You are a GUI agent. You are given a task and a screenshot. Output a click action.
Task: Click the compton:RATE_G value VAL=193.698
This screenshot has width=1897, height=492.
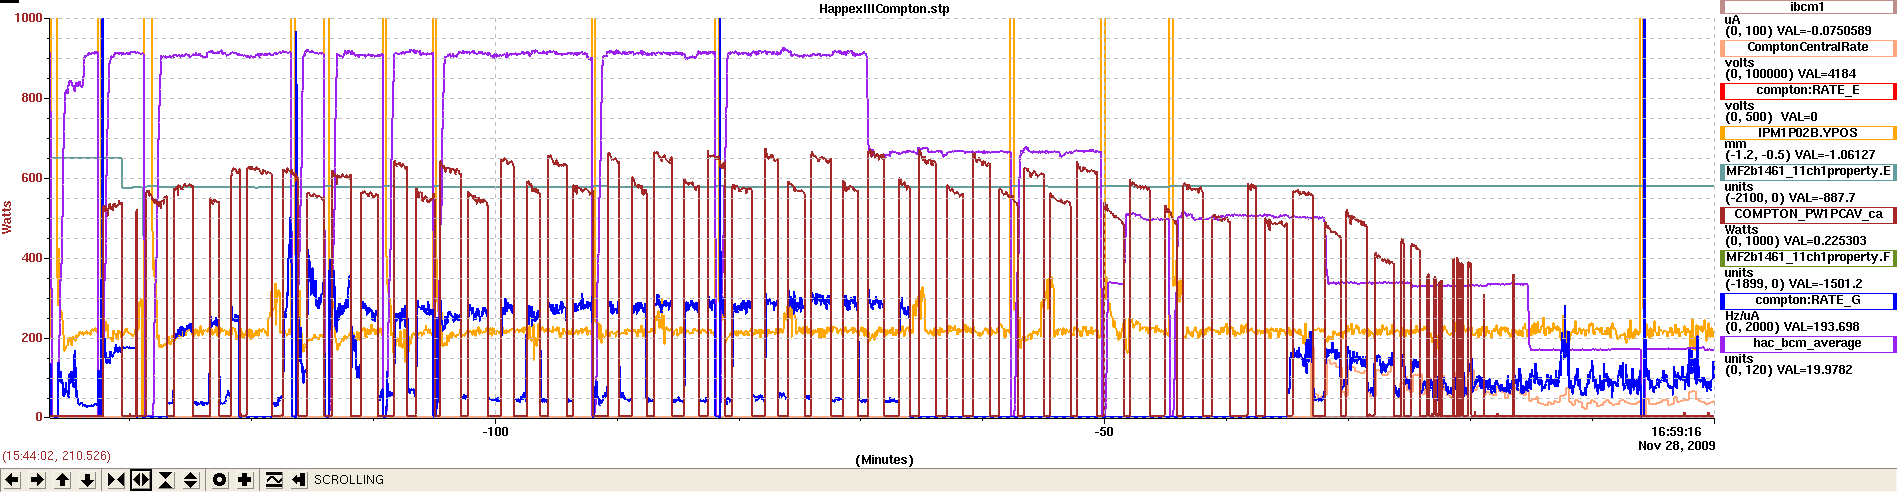1822,326
